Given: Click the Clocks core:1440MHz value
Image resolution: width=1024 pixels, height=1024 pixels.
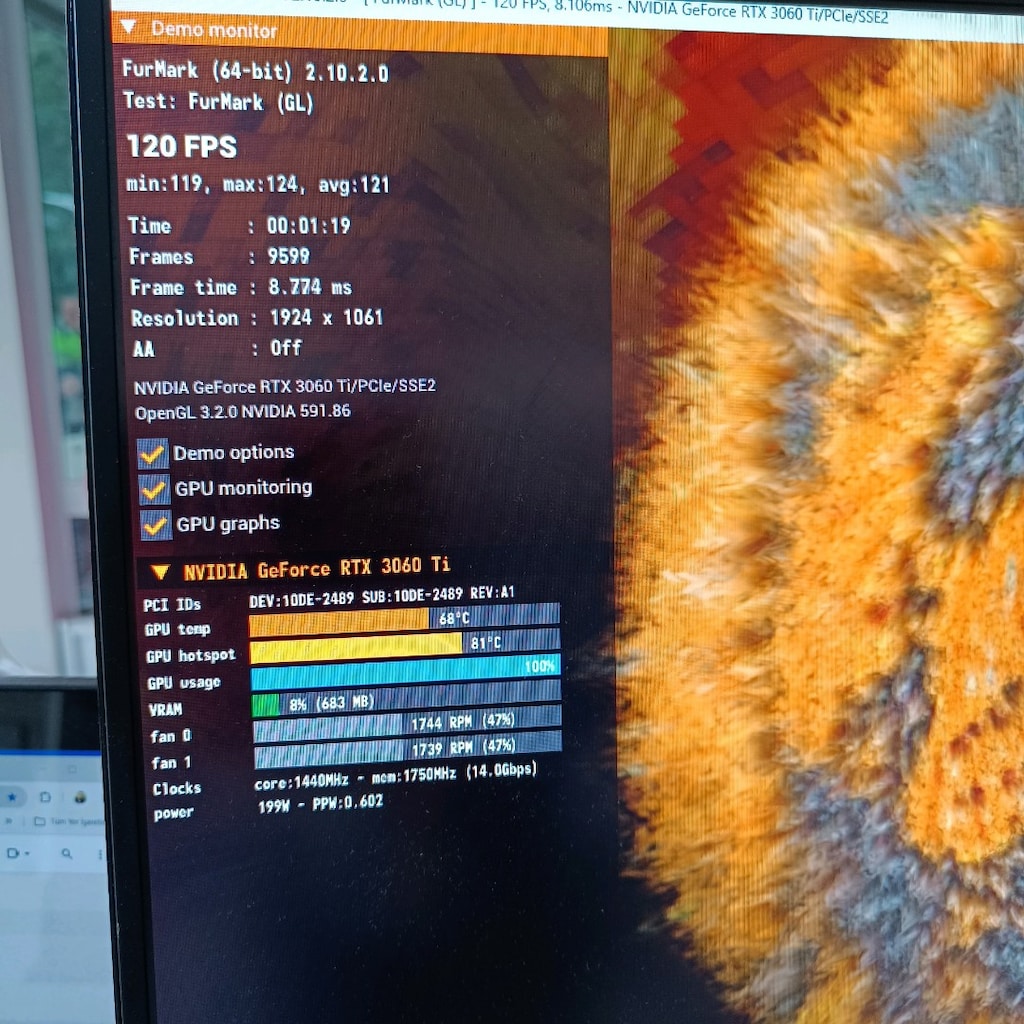Looking at the screenshot, I should (396, 776).
